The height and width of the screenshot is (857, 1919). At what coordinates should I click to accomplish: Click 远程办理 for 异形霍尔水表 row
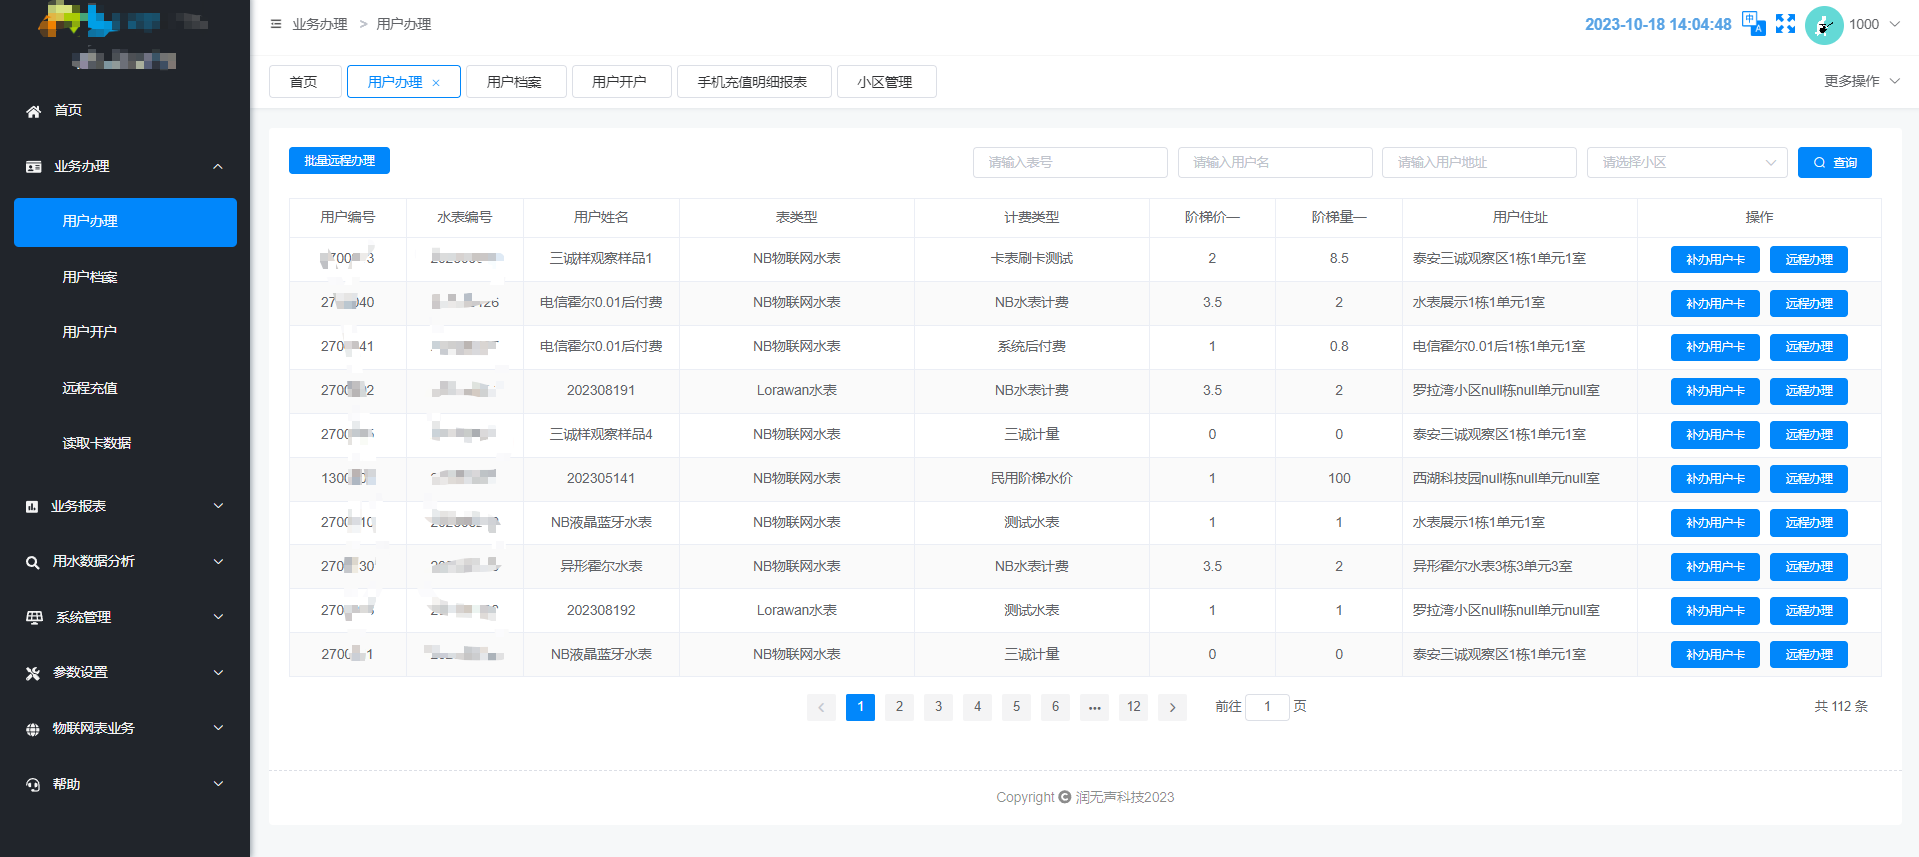(1809, 567)
